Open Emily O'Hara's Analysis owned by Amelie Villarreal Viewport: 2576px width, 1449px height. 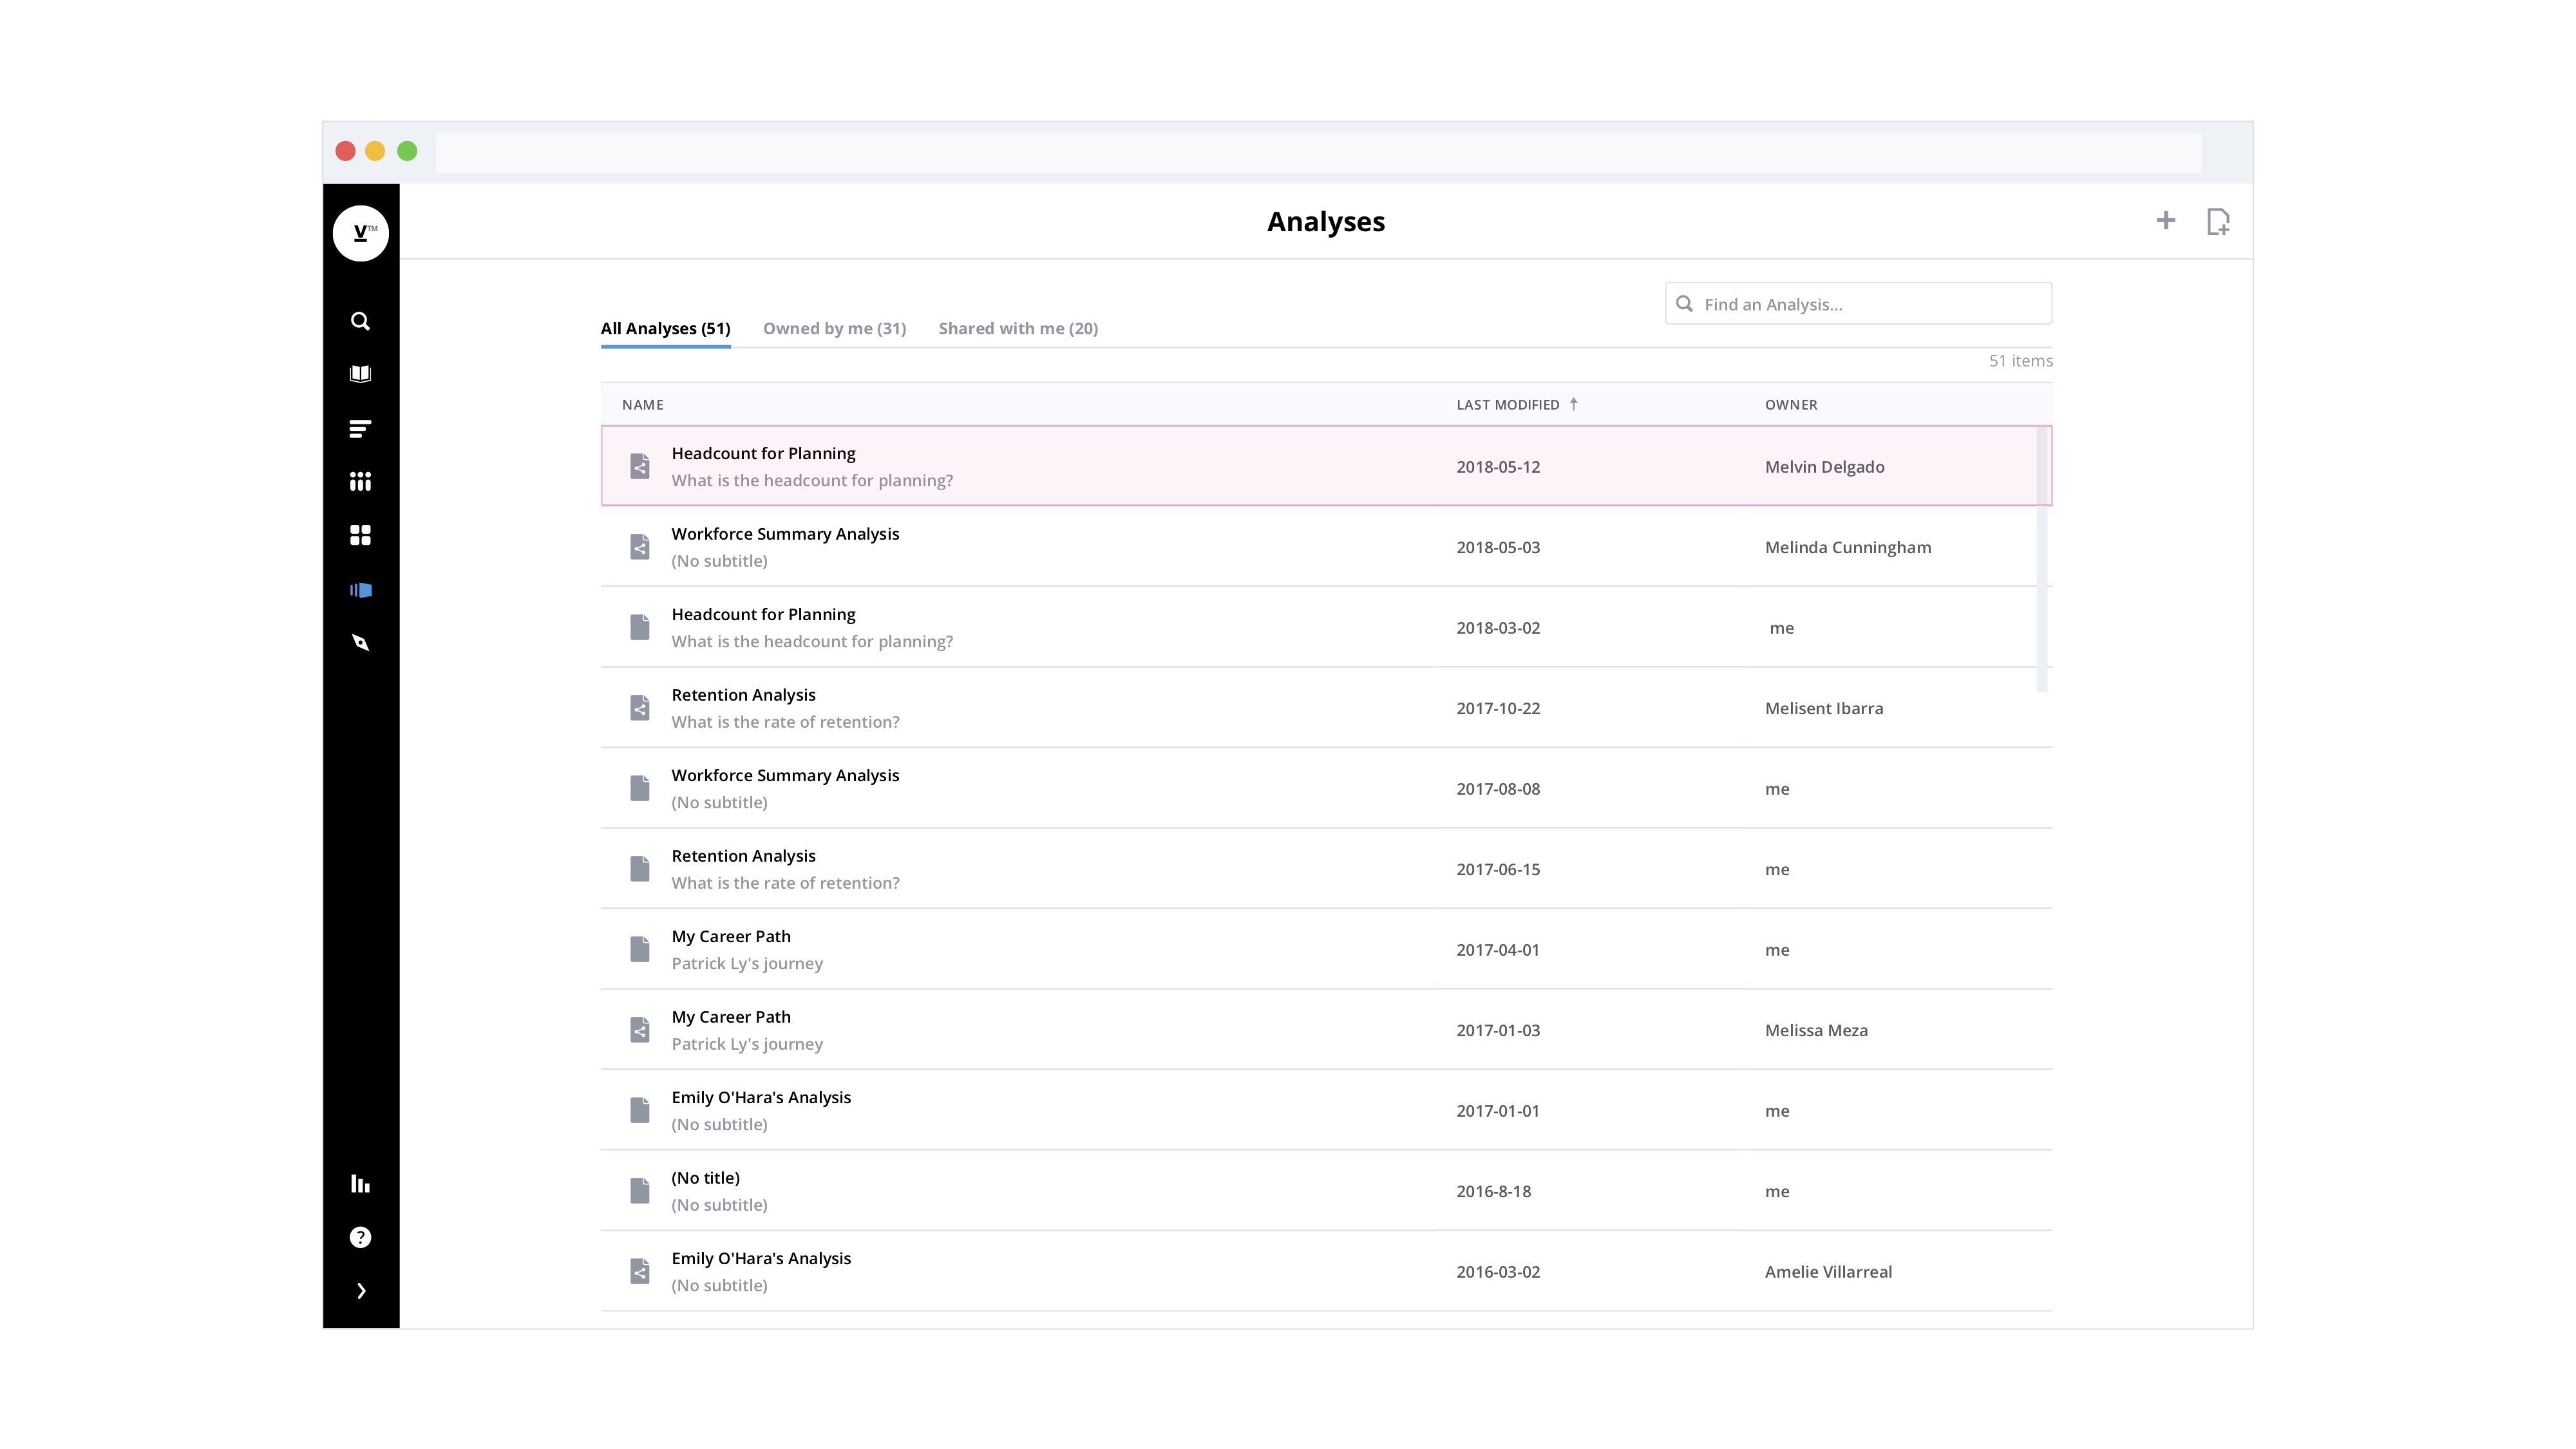(x=1326, y=1271)
